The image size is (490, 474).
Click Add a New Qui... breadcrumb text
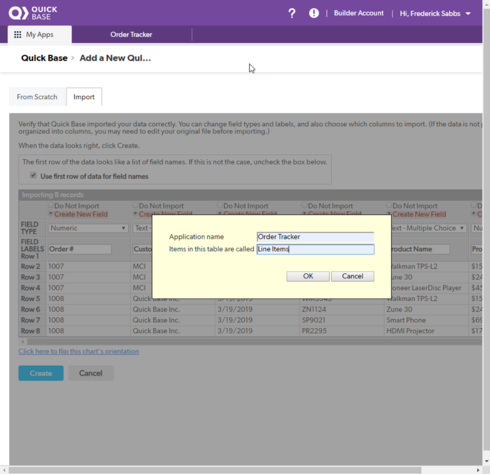[x=115, y=58]
